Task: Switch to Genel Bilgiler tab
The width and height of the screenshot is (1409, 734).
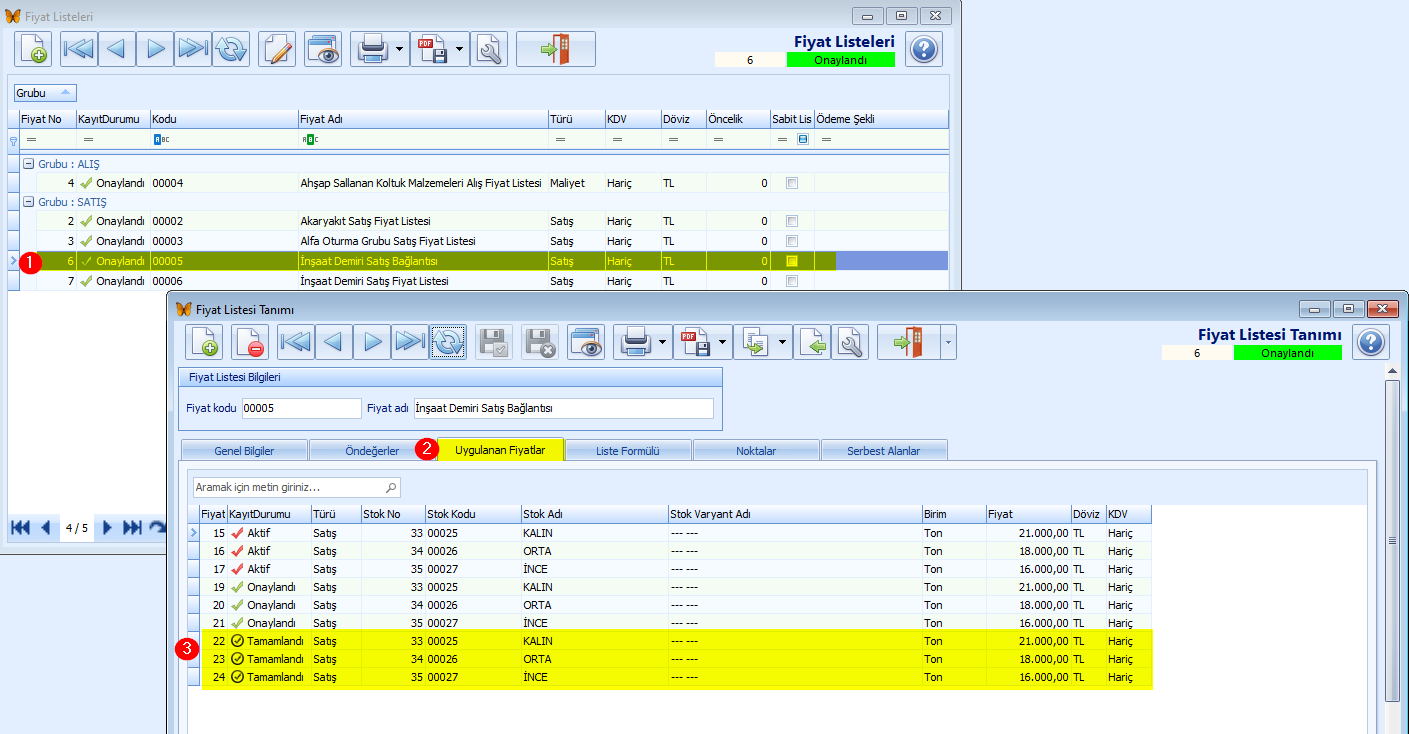Action: [244, 451]
